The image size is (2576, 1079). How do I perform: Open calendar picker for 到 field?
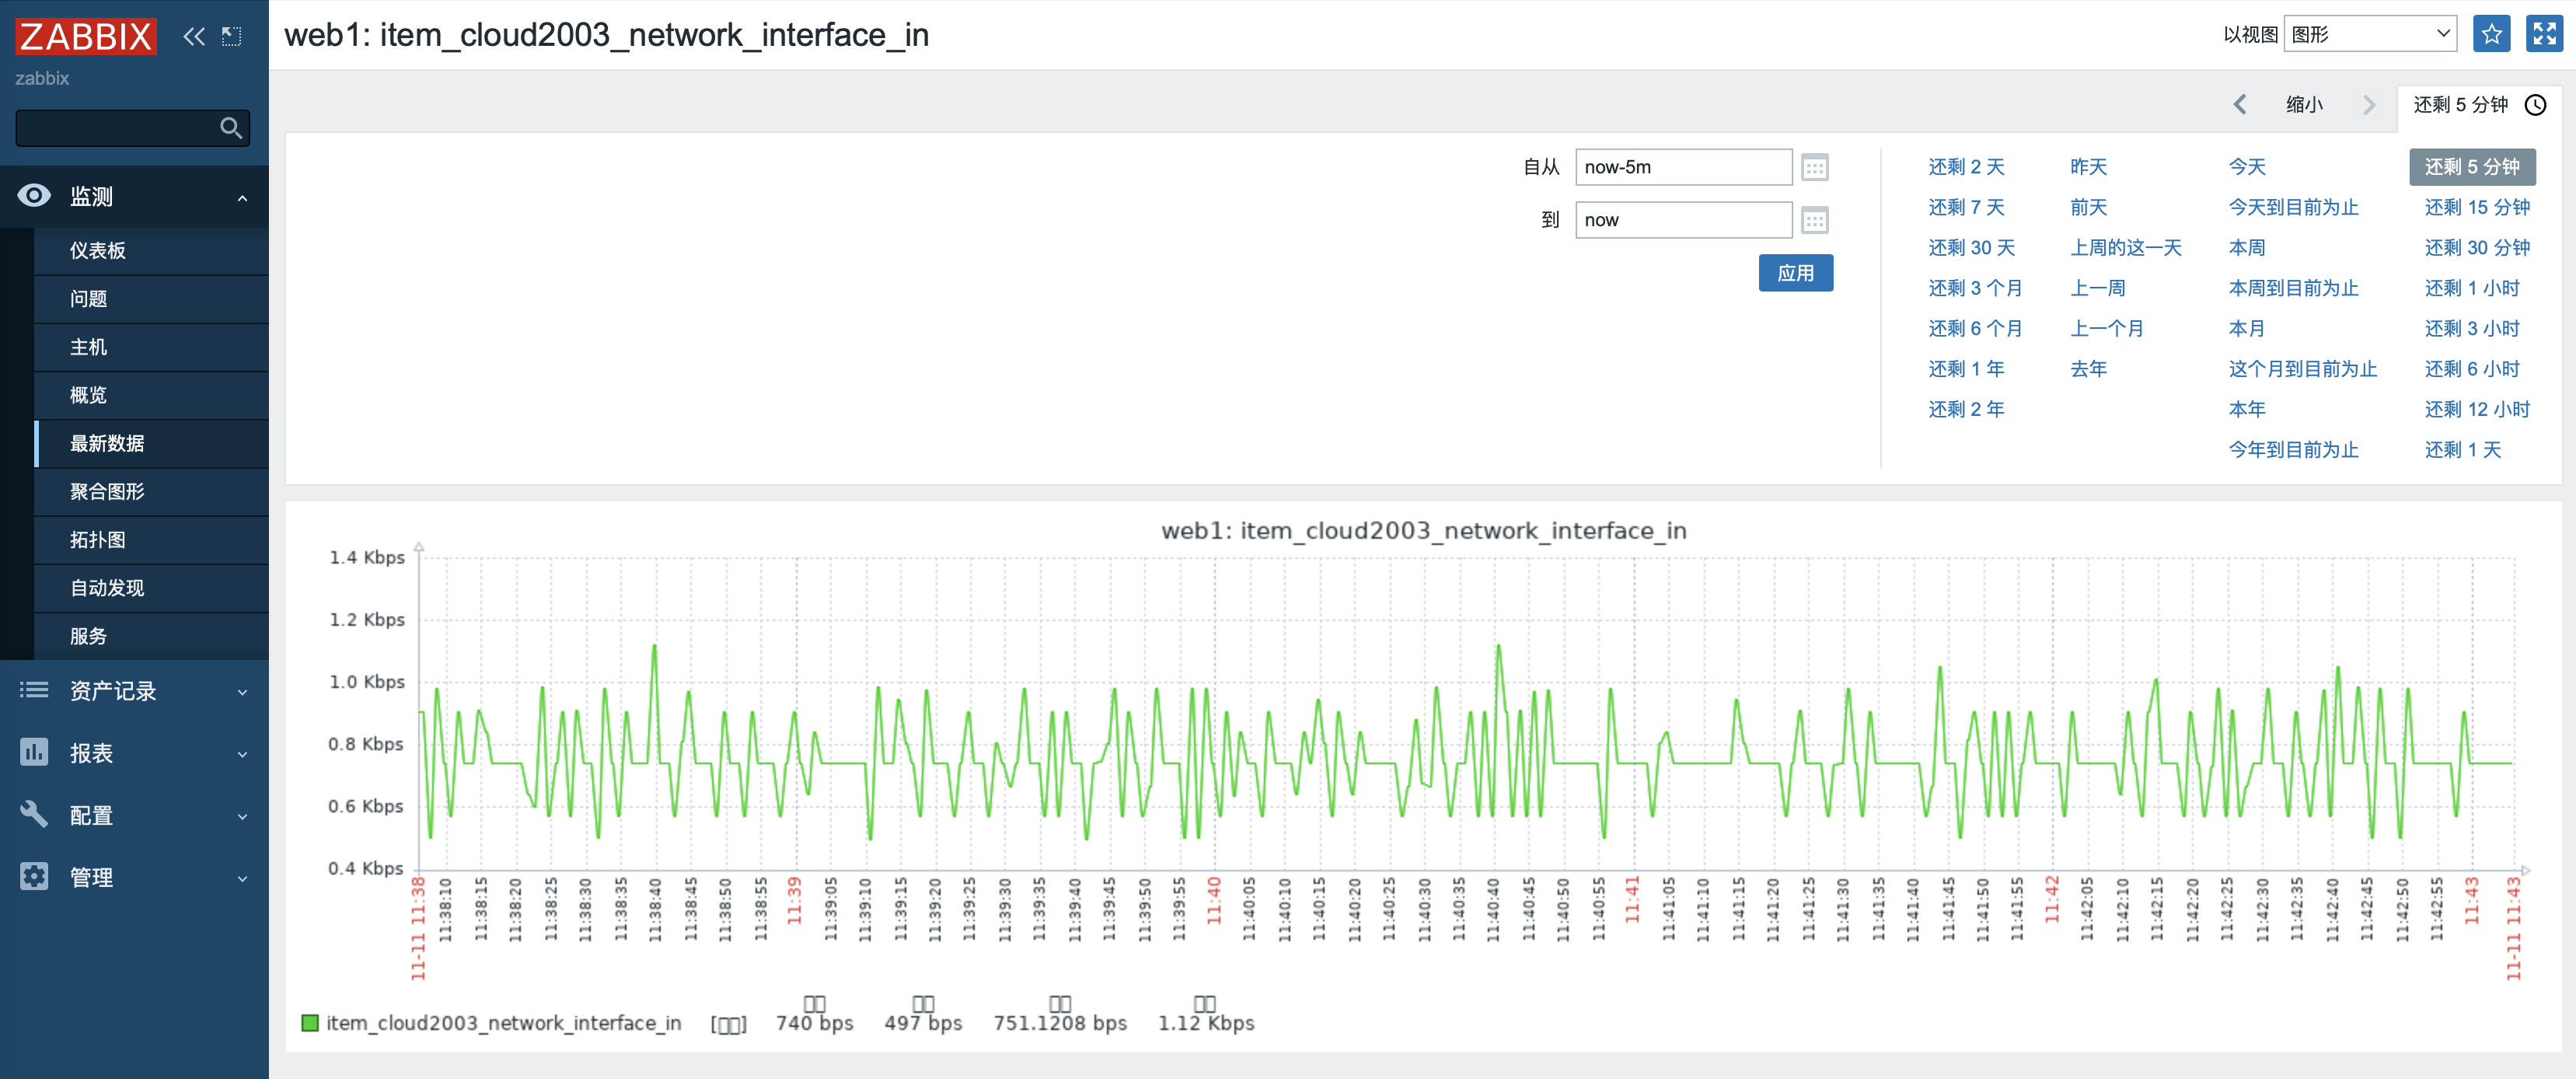pos(1815,220)
